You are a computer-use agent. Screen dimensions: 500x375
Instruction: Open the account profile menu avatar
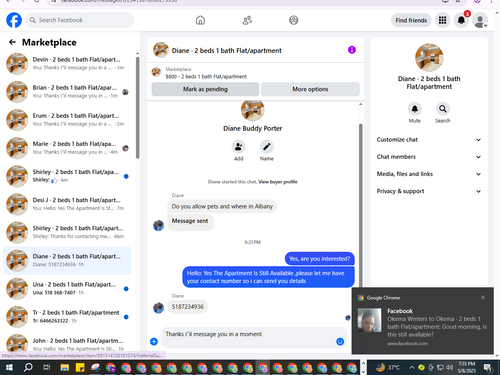480,21
